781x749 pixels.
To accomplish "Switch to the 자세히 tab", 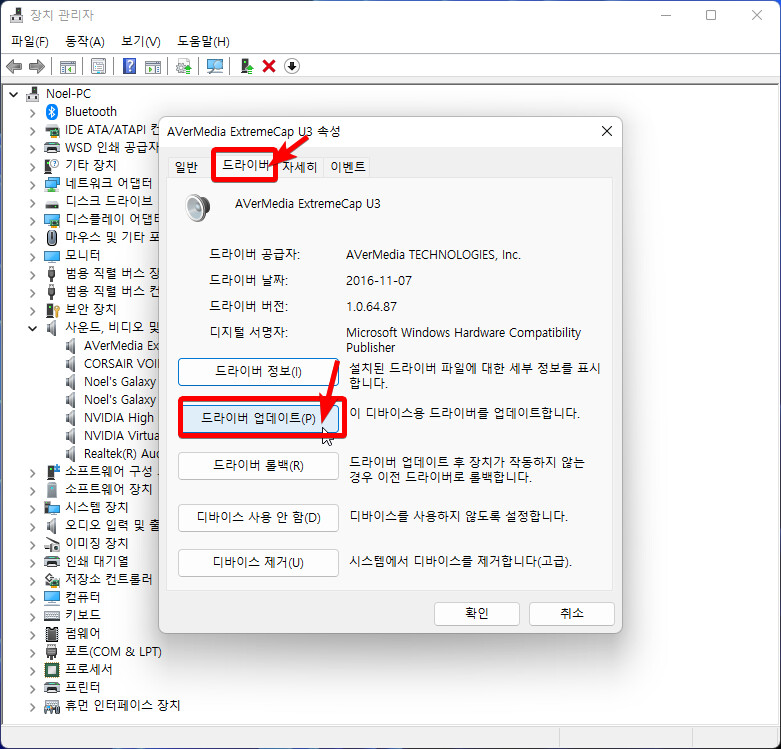I will [x=299, y=167].
